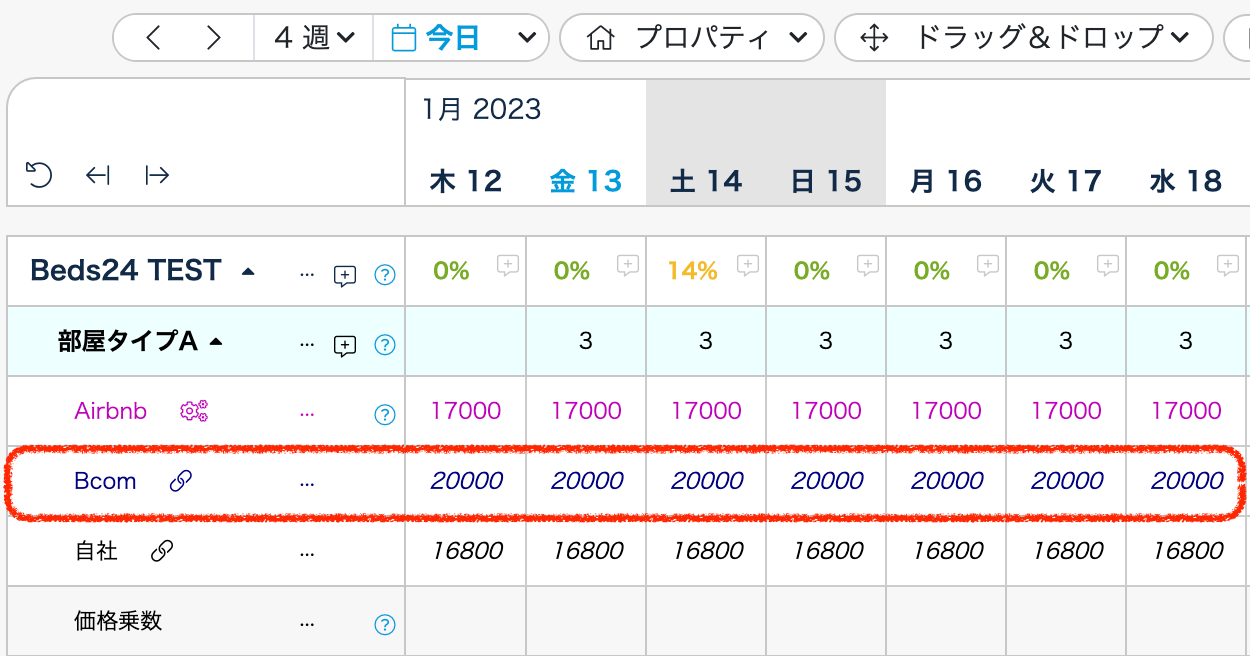Select the 自社 price cell for 月 16
This screenshot has height=656, width=1250.
946,551
